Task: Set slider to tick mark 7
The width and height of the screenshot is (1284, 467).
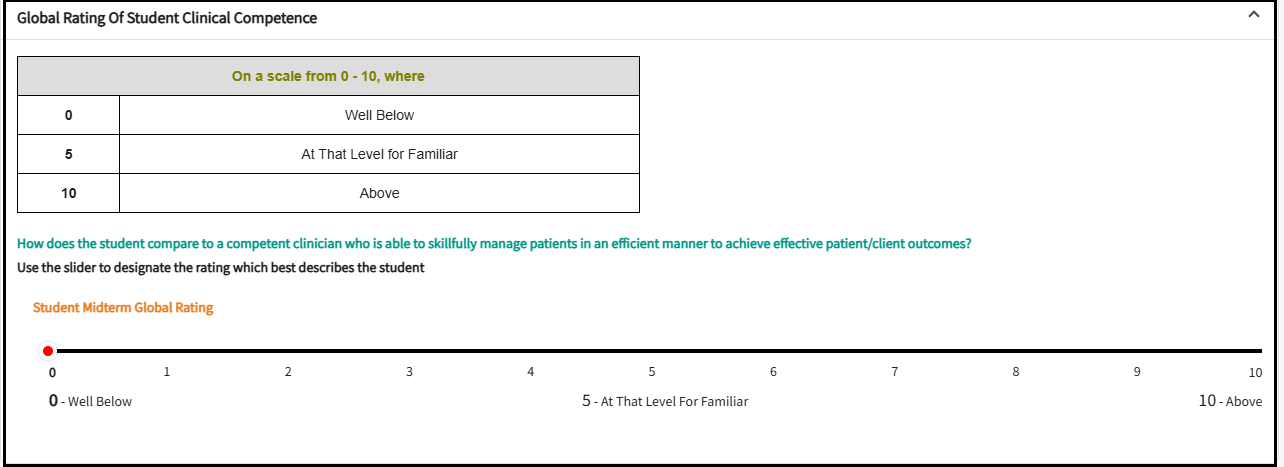Action: tap(895, 351)
